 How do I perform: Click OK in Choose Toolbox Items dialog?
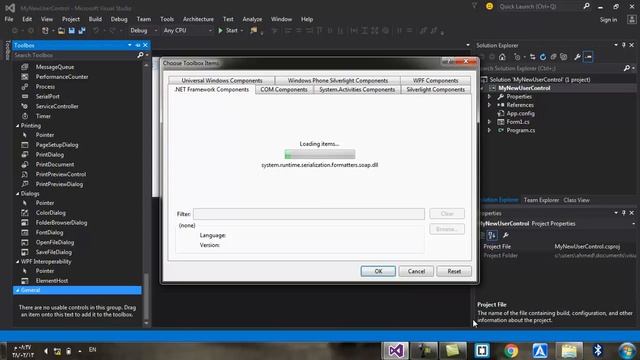[378, 271]
